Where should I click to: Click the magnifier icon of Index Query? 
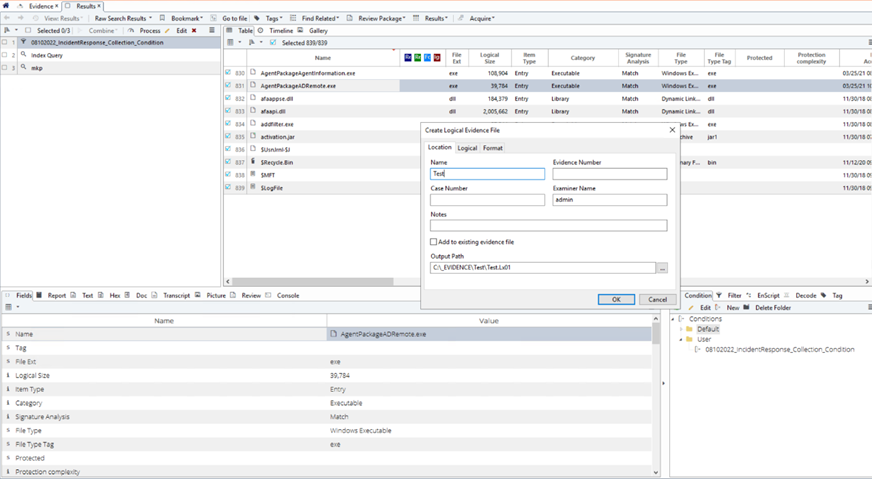23,55
